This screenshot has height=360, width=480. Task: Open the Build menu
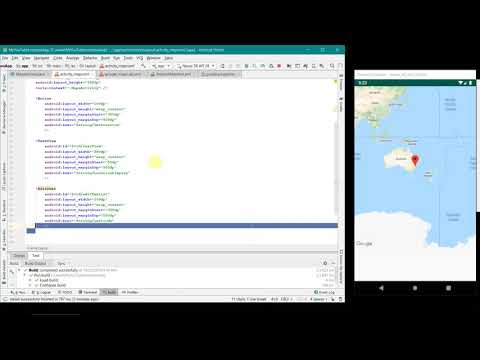[105, 58]
